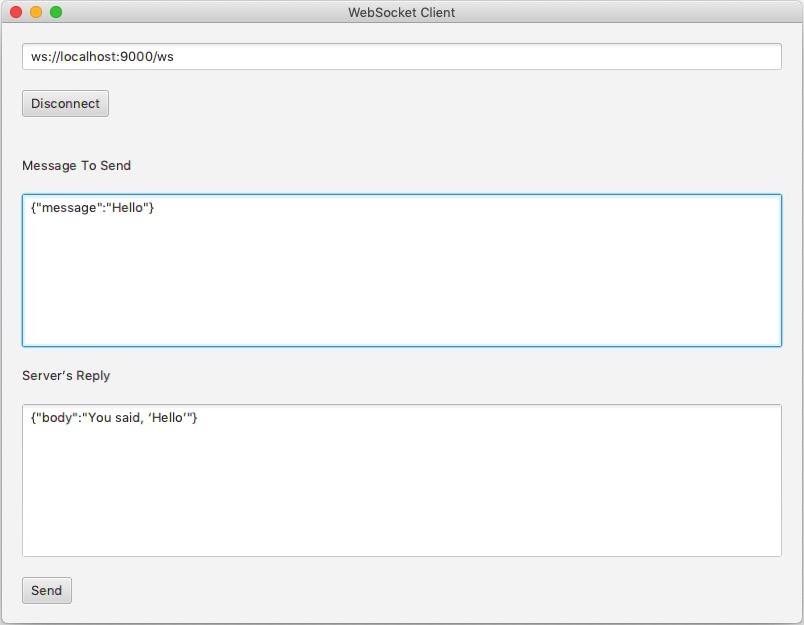Maximize the window with the green button
Image resolution: width=804 pixels, height=625 pixels.
pyautogui.click(x=56, y=12)
